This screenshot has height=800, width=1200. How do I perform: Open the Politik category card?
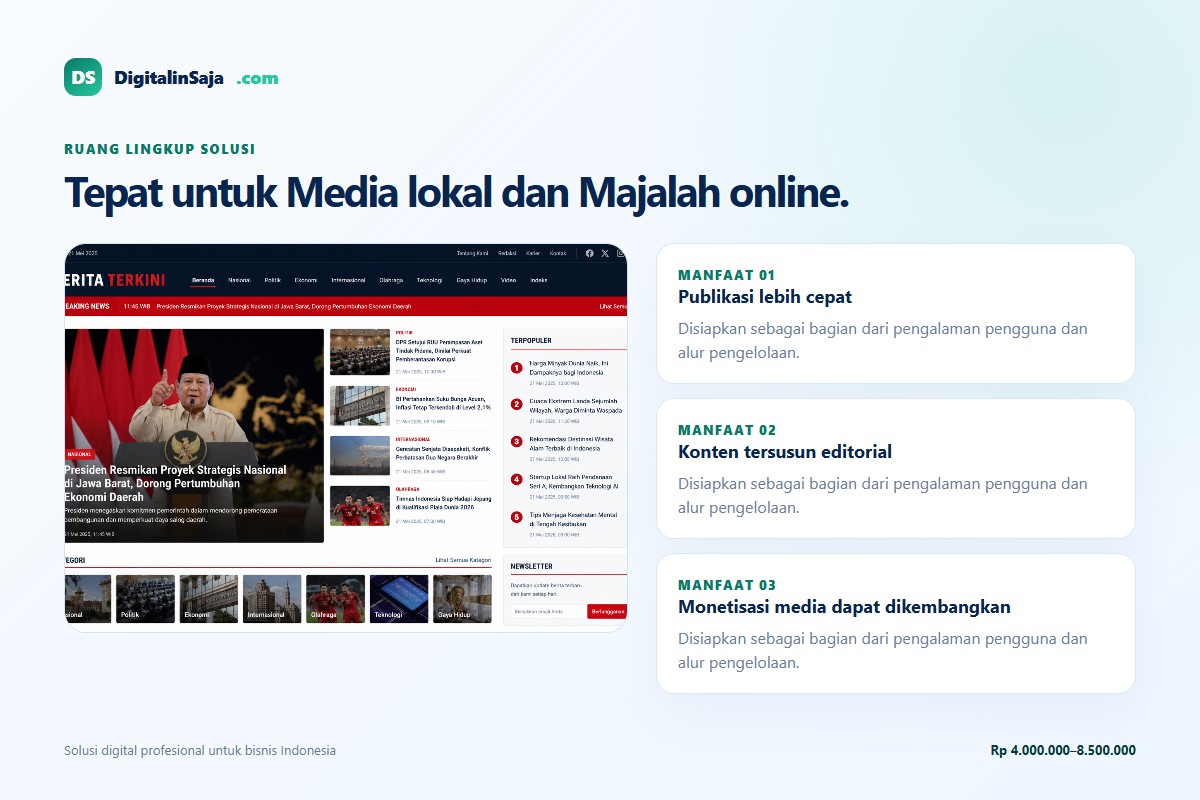145,599
